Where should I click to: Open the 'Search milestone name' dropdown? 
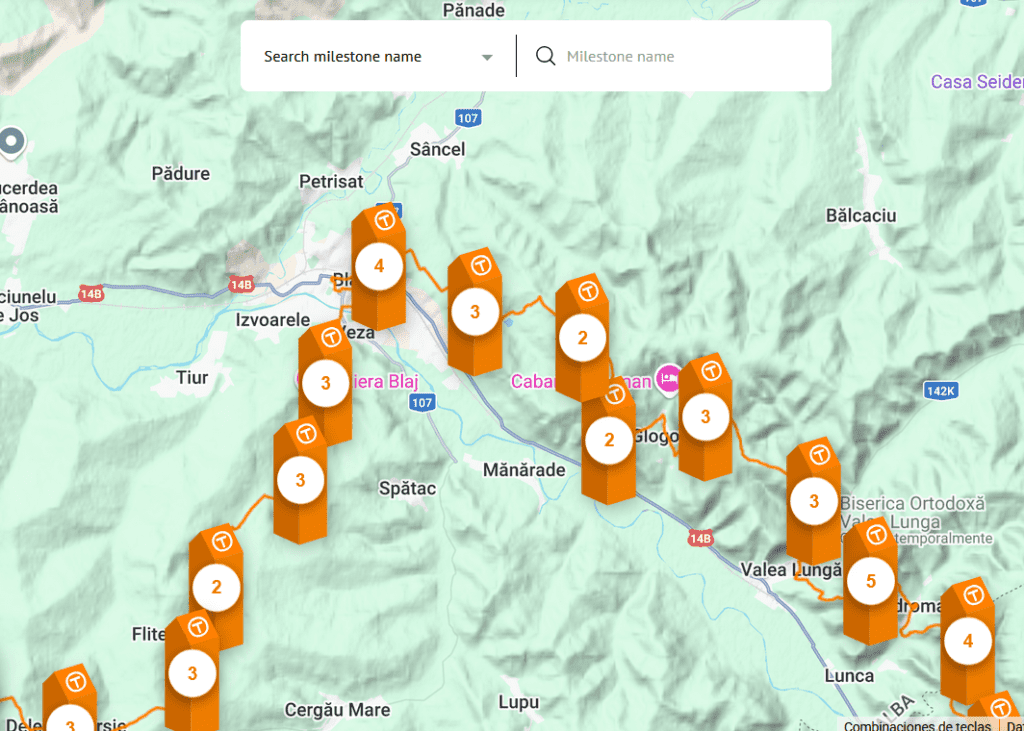point(378,57)
